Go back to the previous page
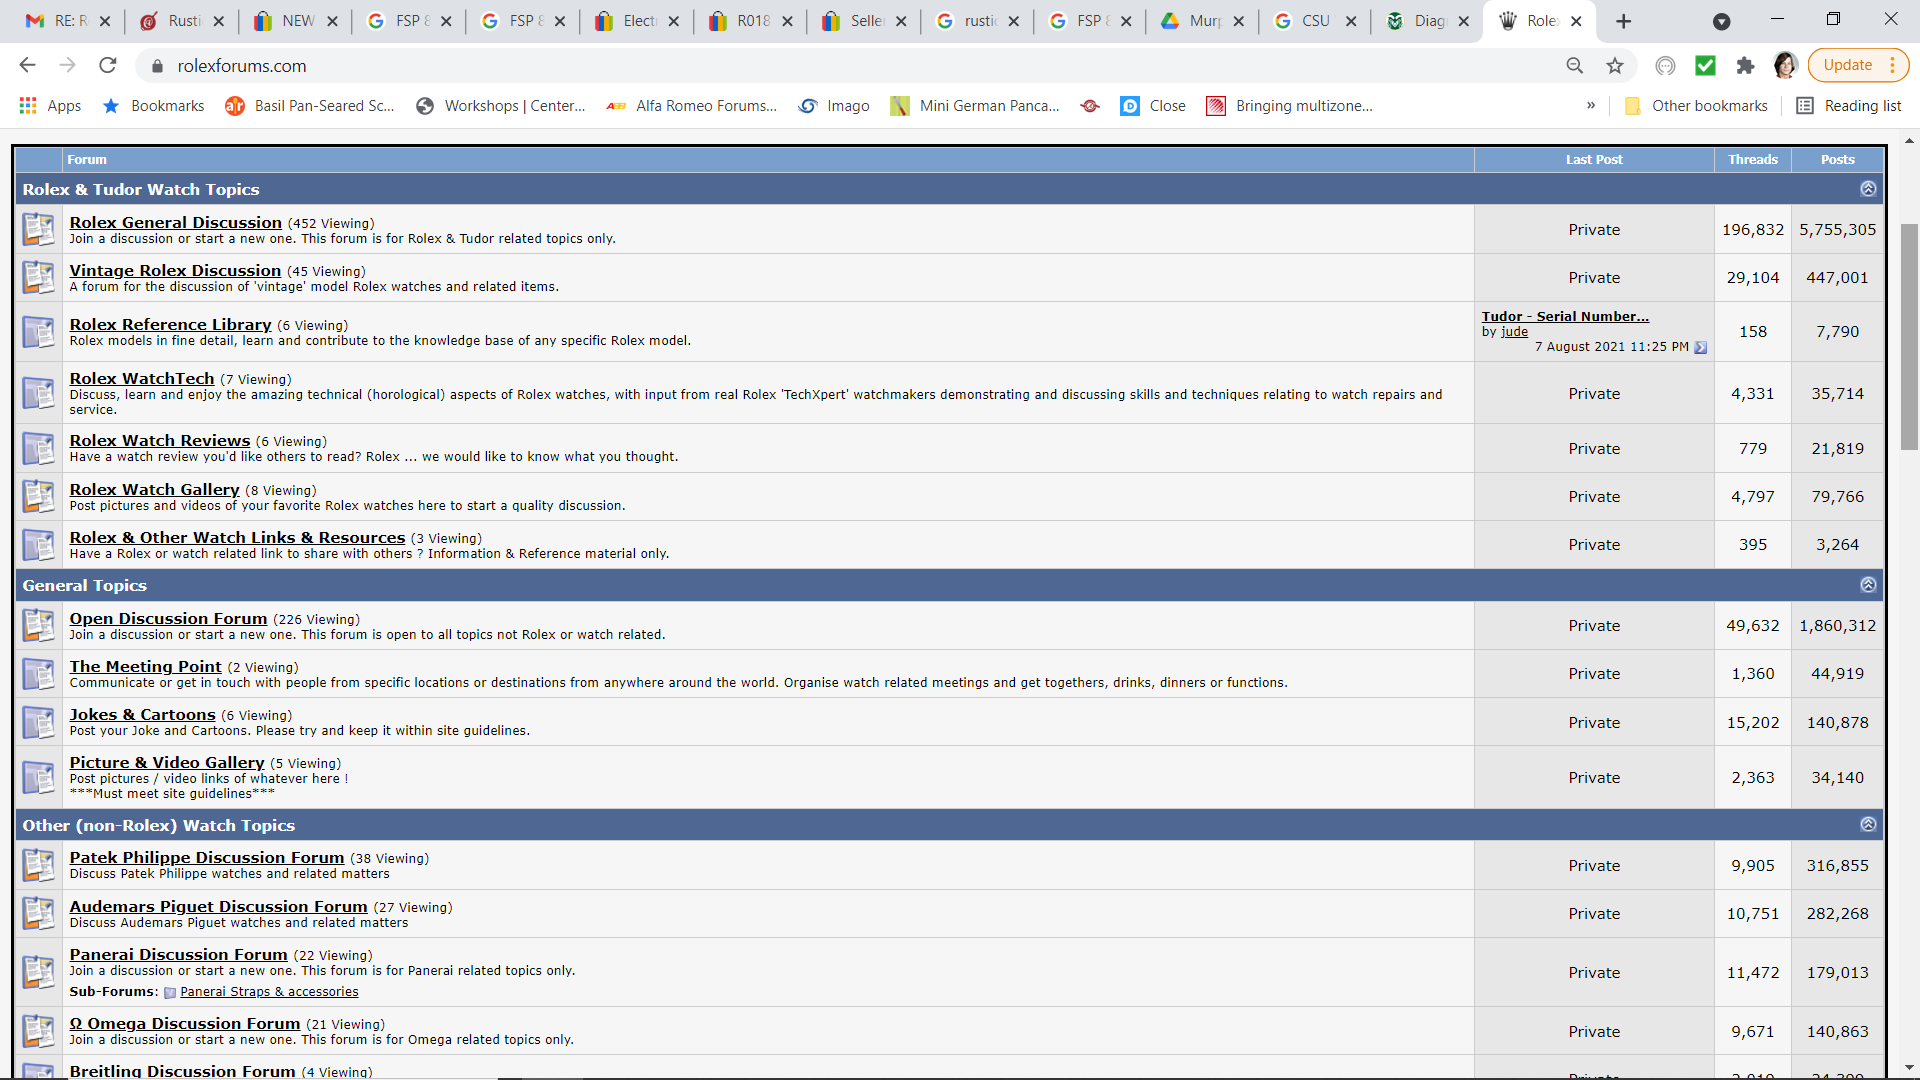Viewport: 1920px width, 1080px height. [28, 66]
